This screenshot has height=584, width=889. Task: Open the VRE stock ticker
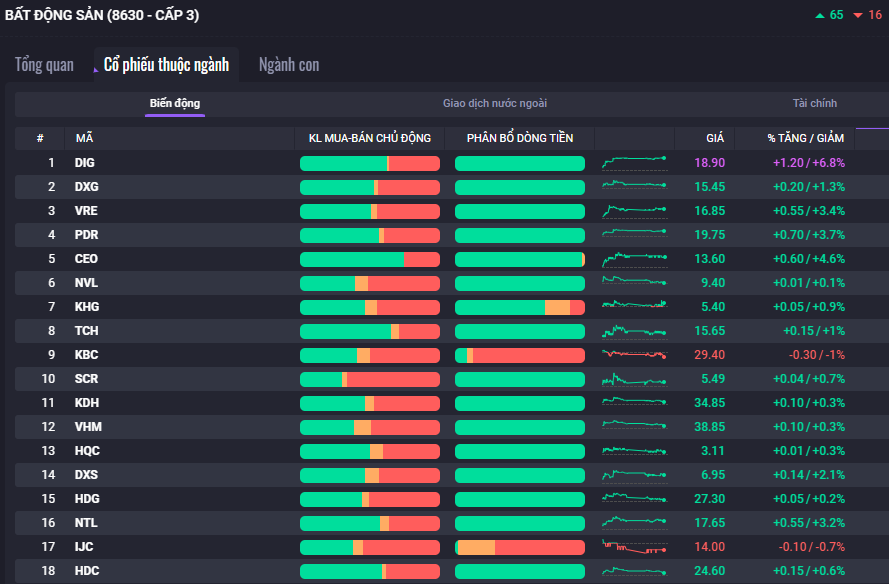click(86, 210)
